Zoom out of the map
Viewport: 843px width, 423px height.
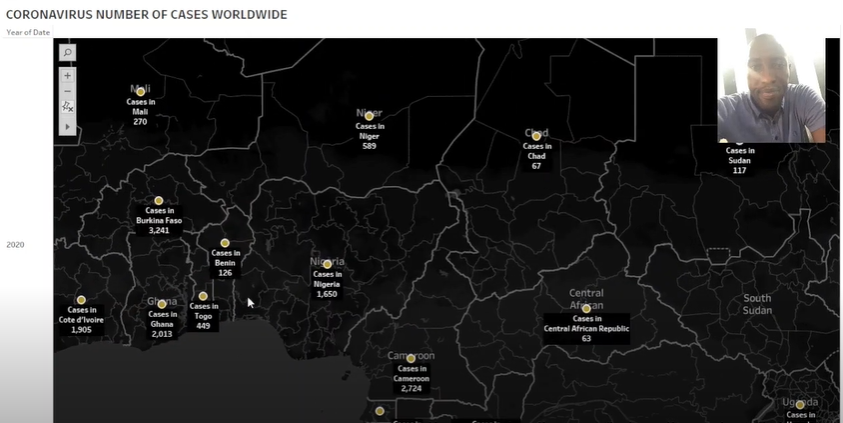click(68, 91)
